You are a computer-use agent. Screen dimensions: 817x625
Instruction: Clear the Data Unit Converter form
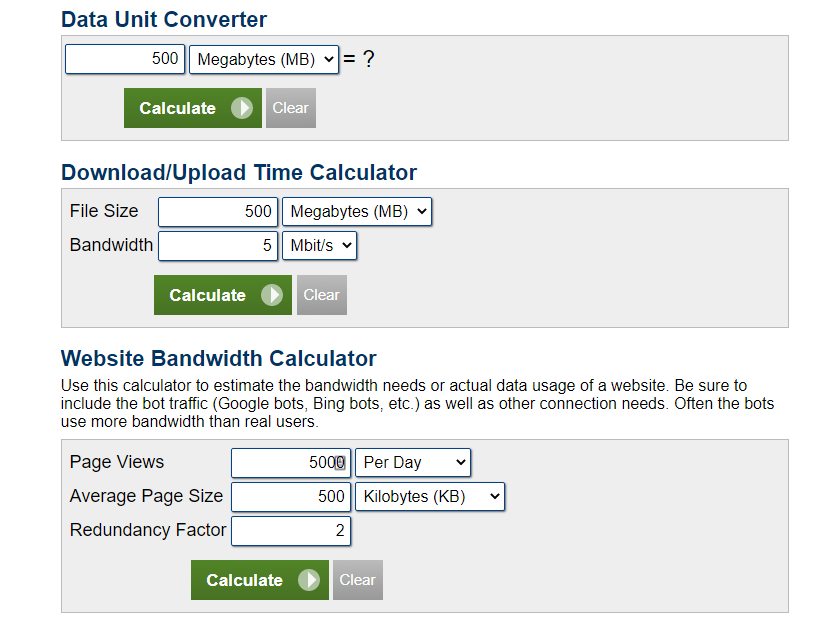(291, 108)
